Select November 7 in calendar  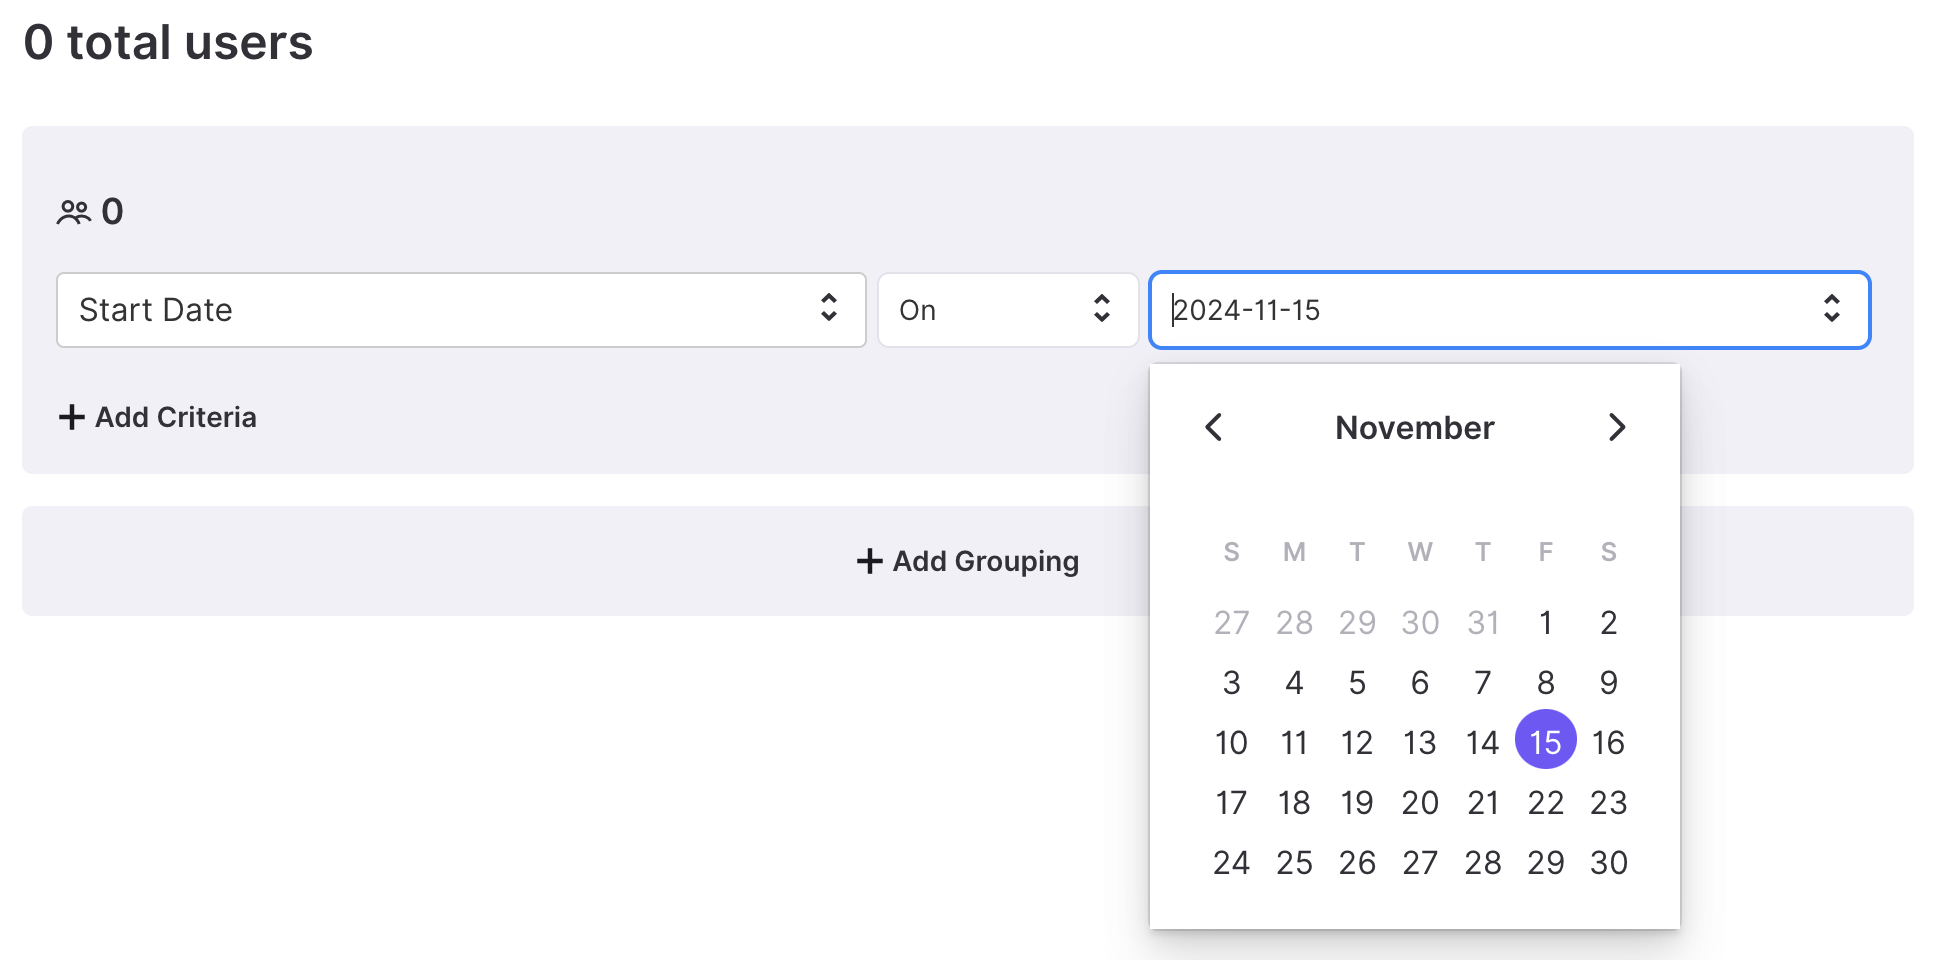click(1483, 683)
